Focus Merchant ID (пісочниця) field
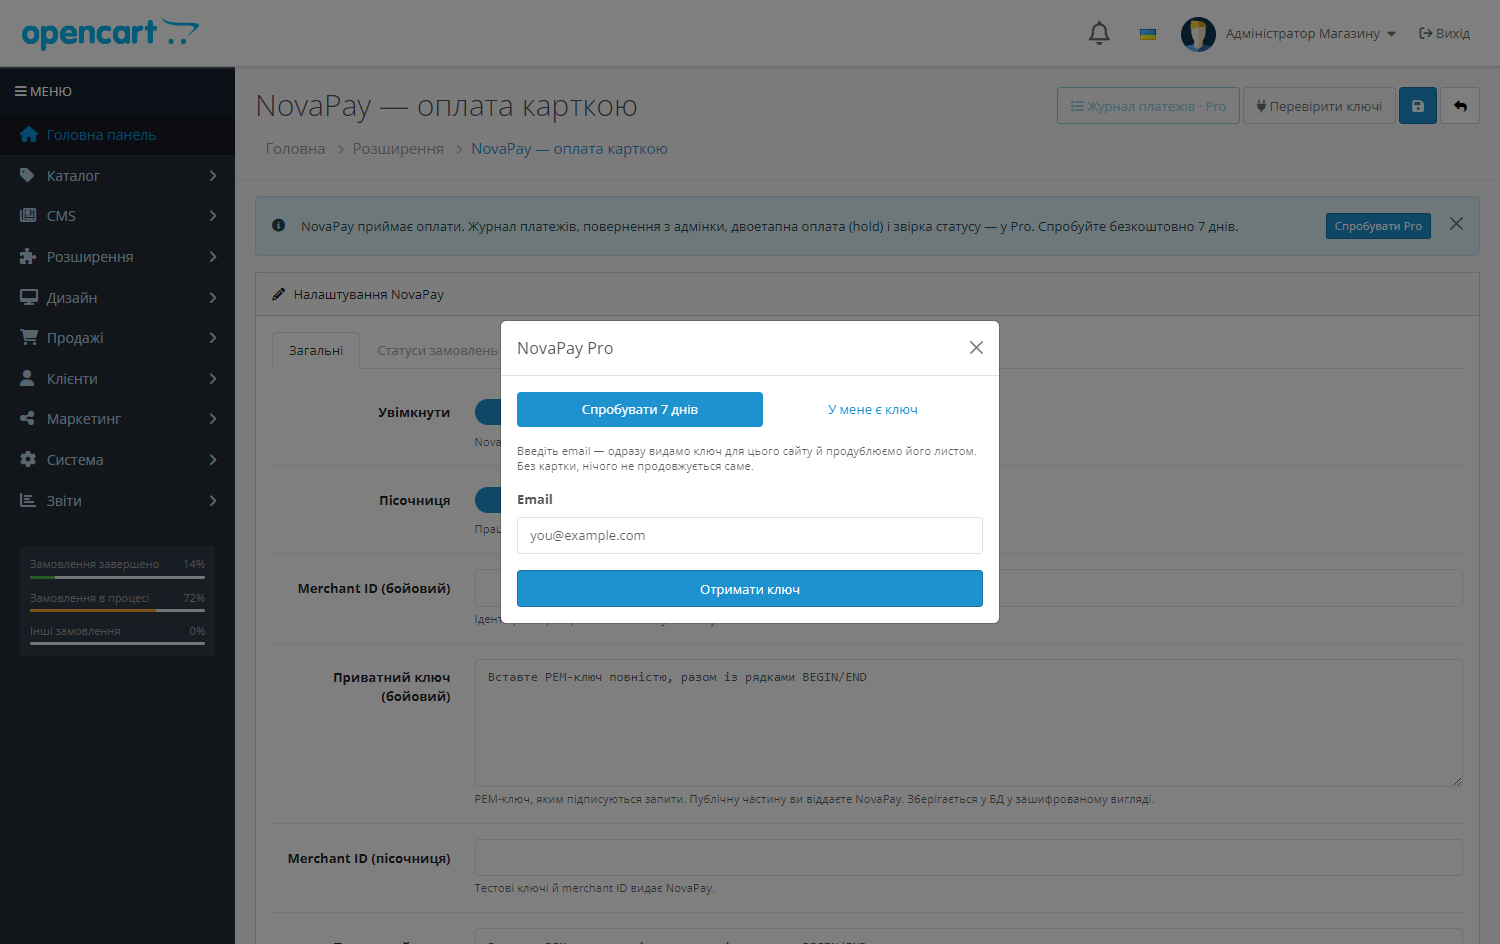This screenshot has height=944, width=1500. point(968,858)
